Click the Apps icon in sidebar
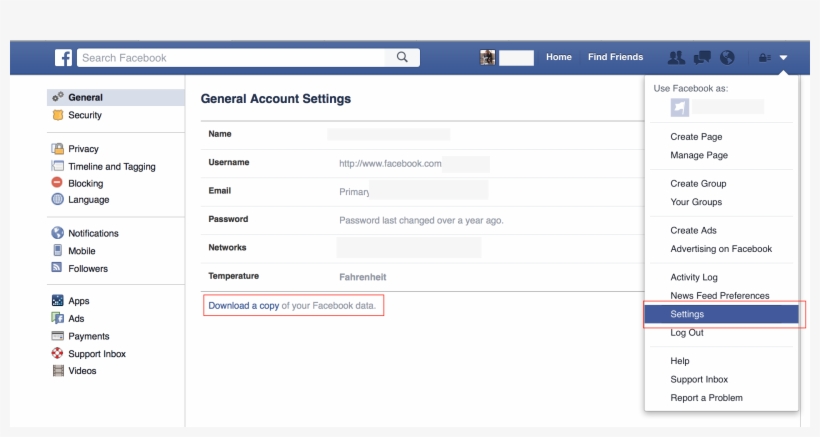 pyautogui.click(x=58, y=301)
